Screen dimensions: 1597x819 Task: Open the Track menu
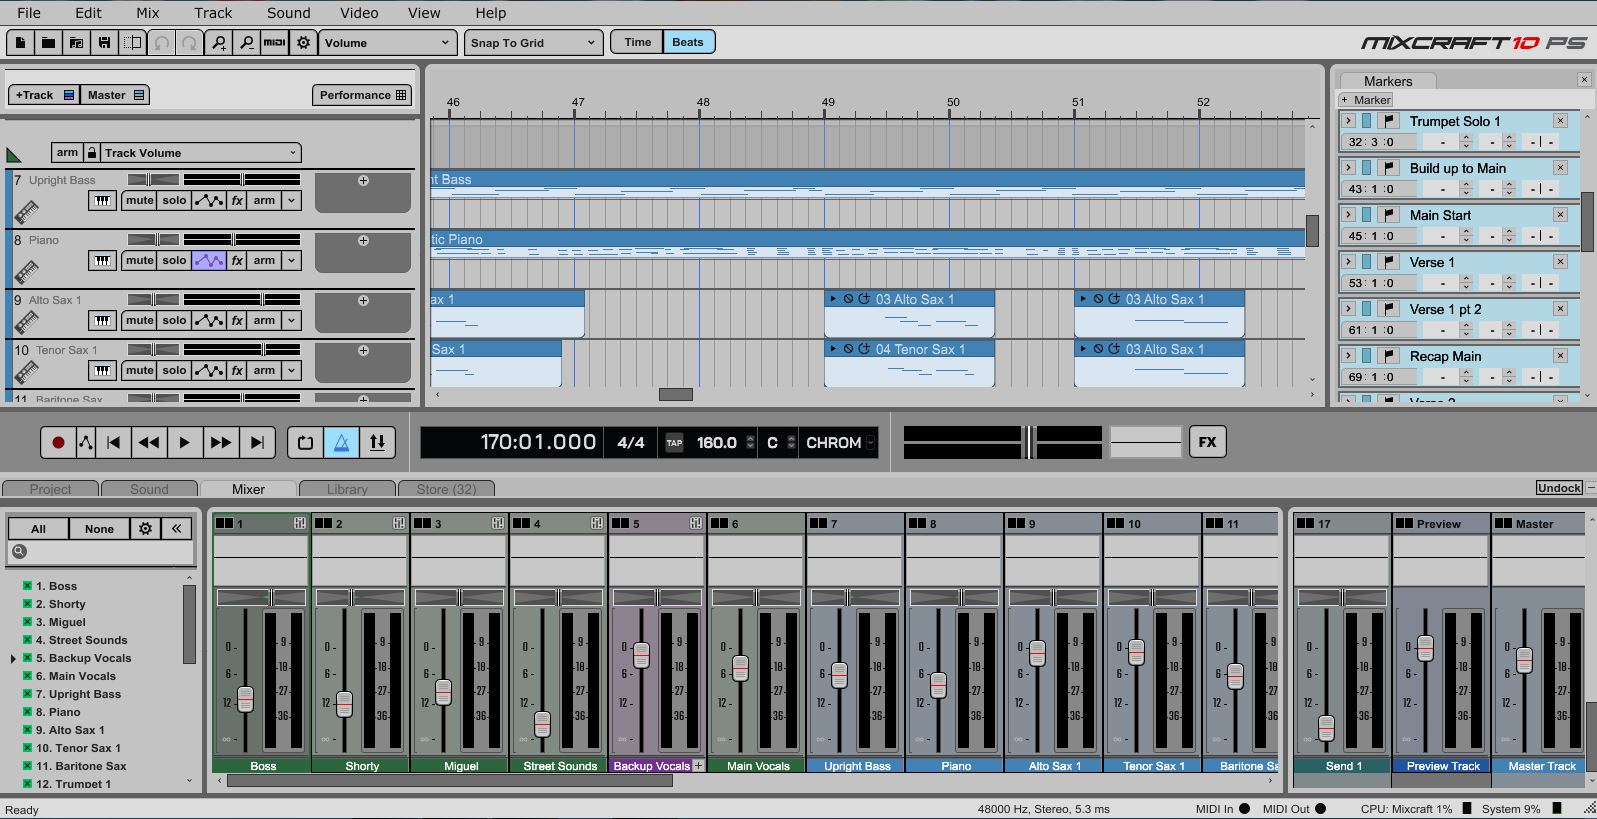point(213,12)
